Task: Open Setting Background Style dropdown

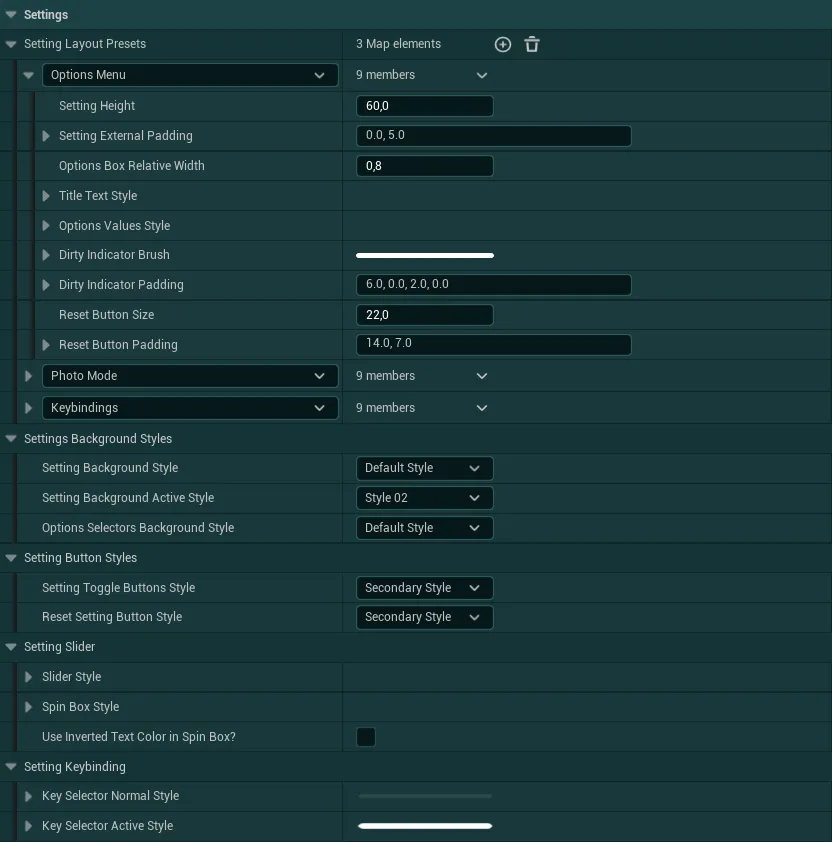Action: coord(424,468)
